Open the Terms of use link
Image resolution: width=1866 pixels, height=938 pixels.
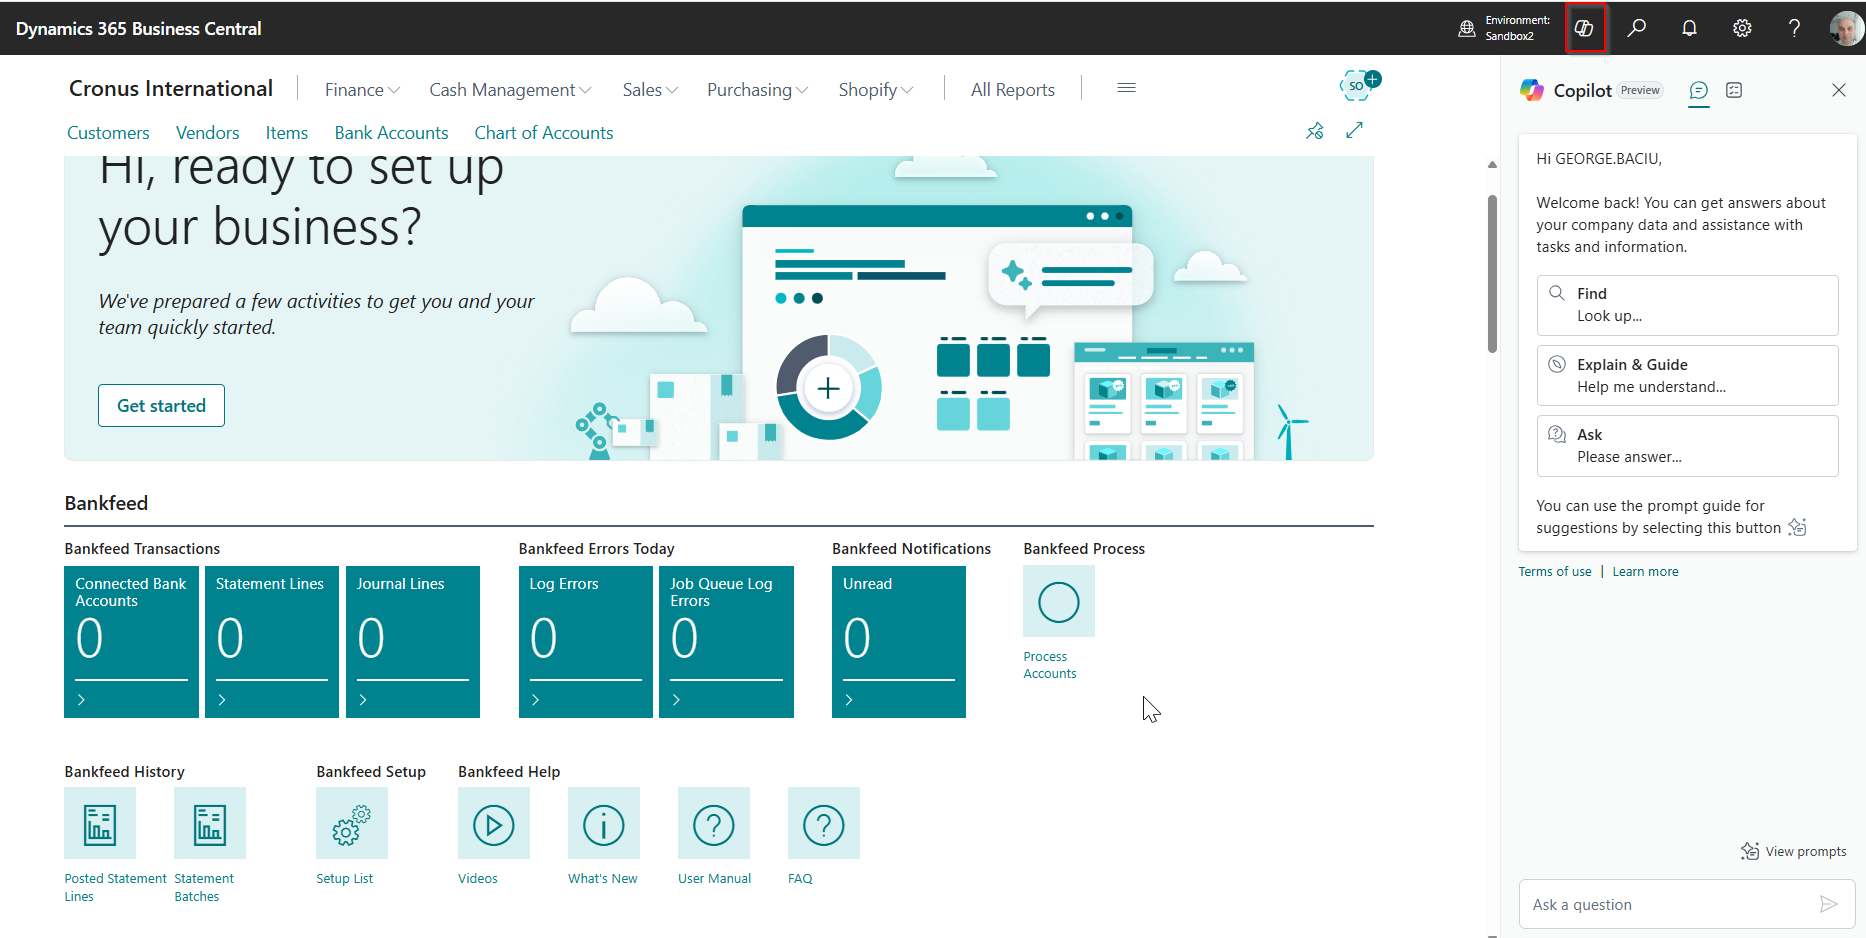click(1554, 572)
